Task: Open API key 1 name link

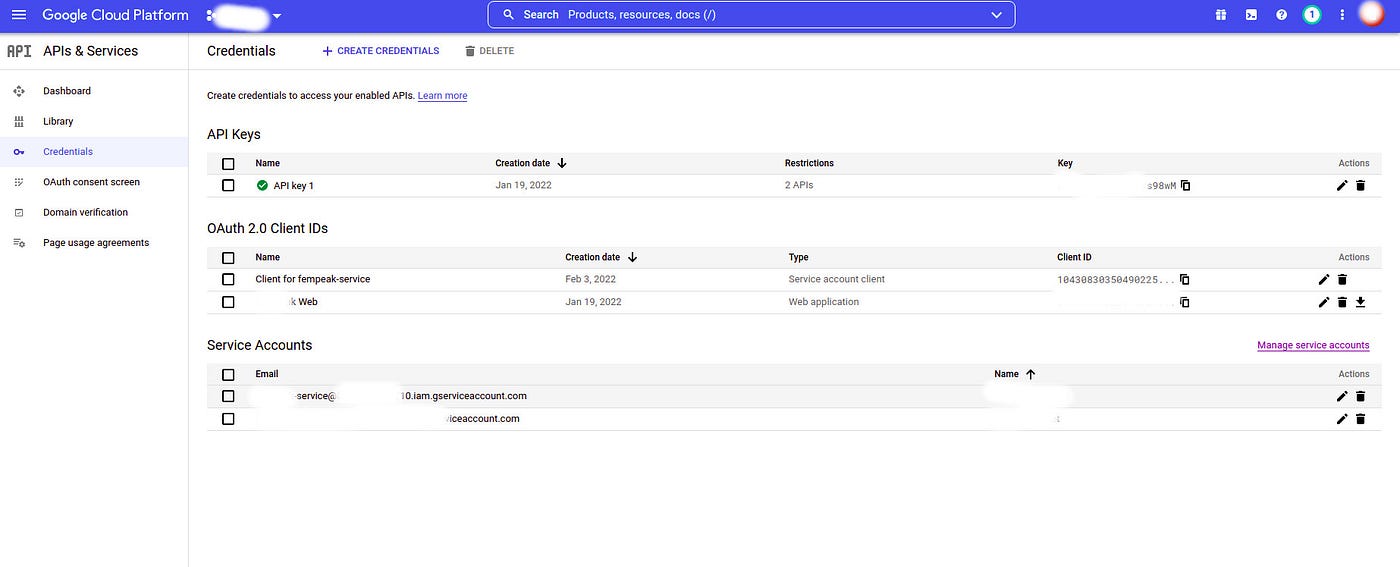Action: pyautogui.click(x=293, y=186)
